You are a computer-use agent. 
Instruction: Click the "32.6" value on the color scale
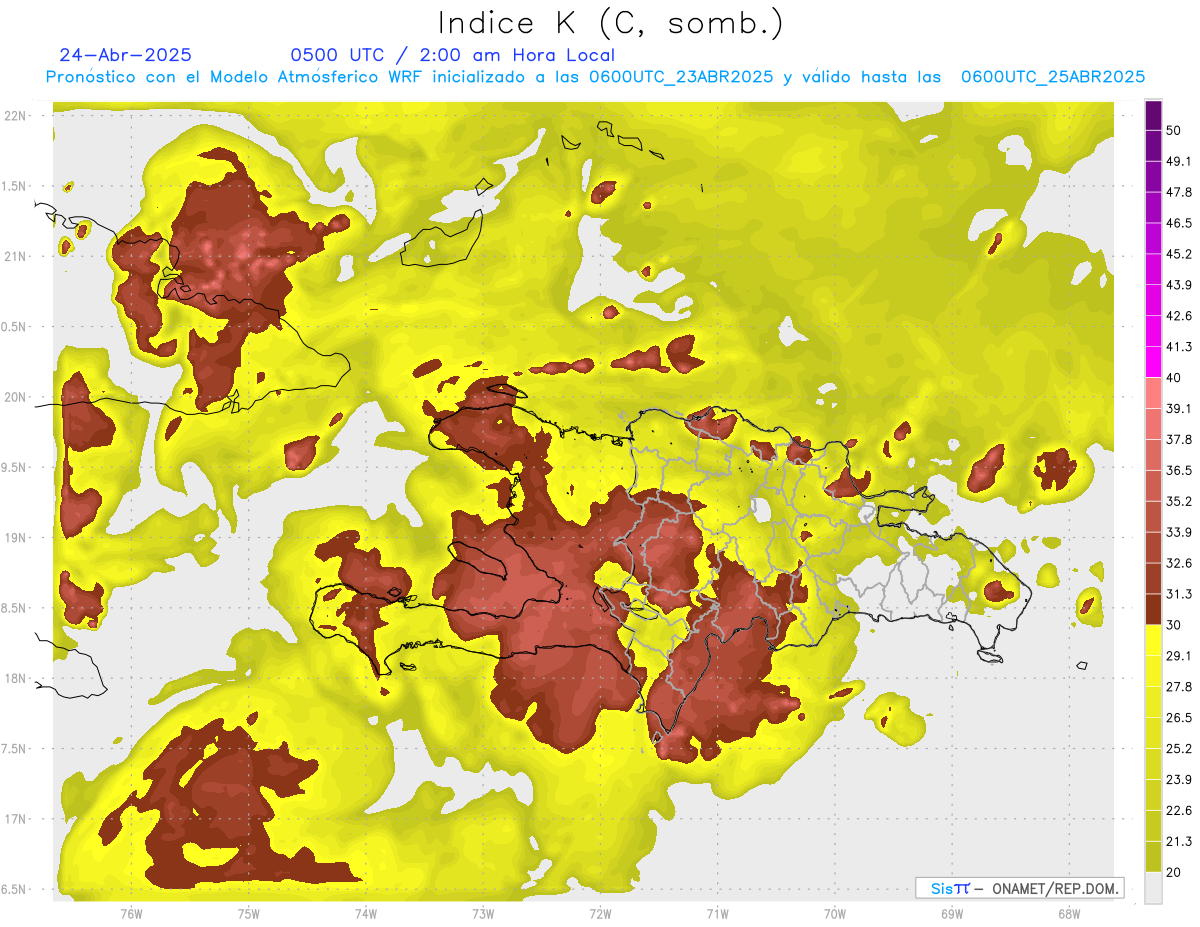(1179, 563)
